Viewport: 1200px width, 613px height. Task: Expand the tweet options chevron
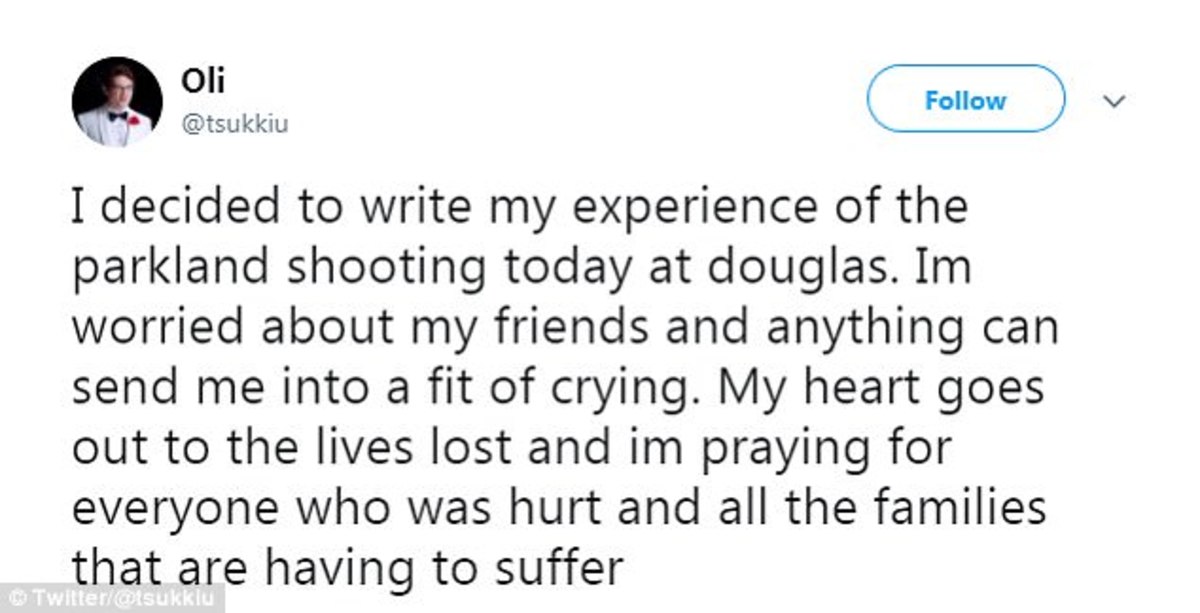[x=1113, y=101]
